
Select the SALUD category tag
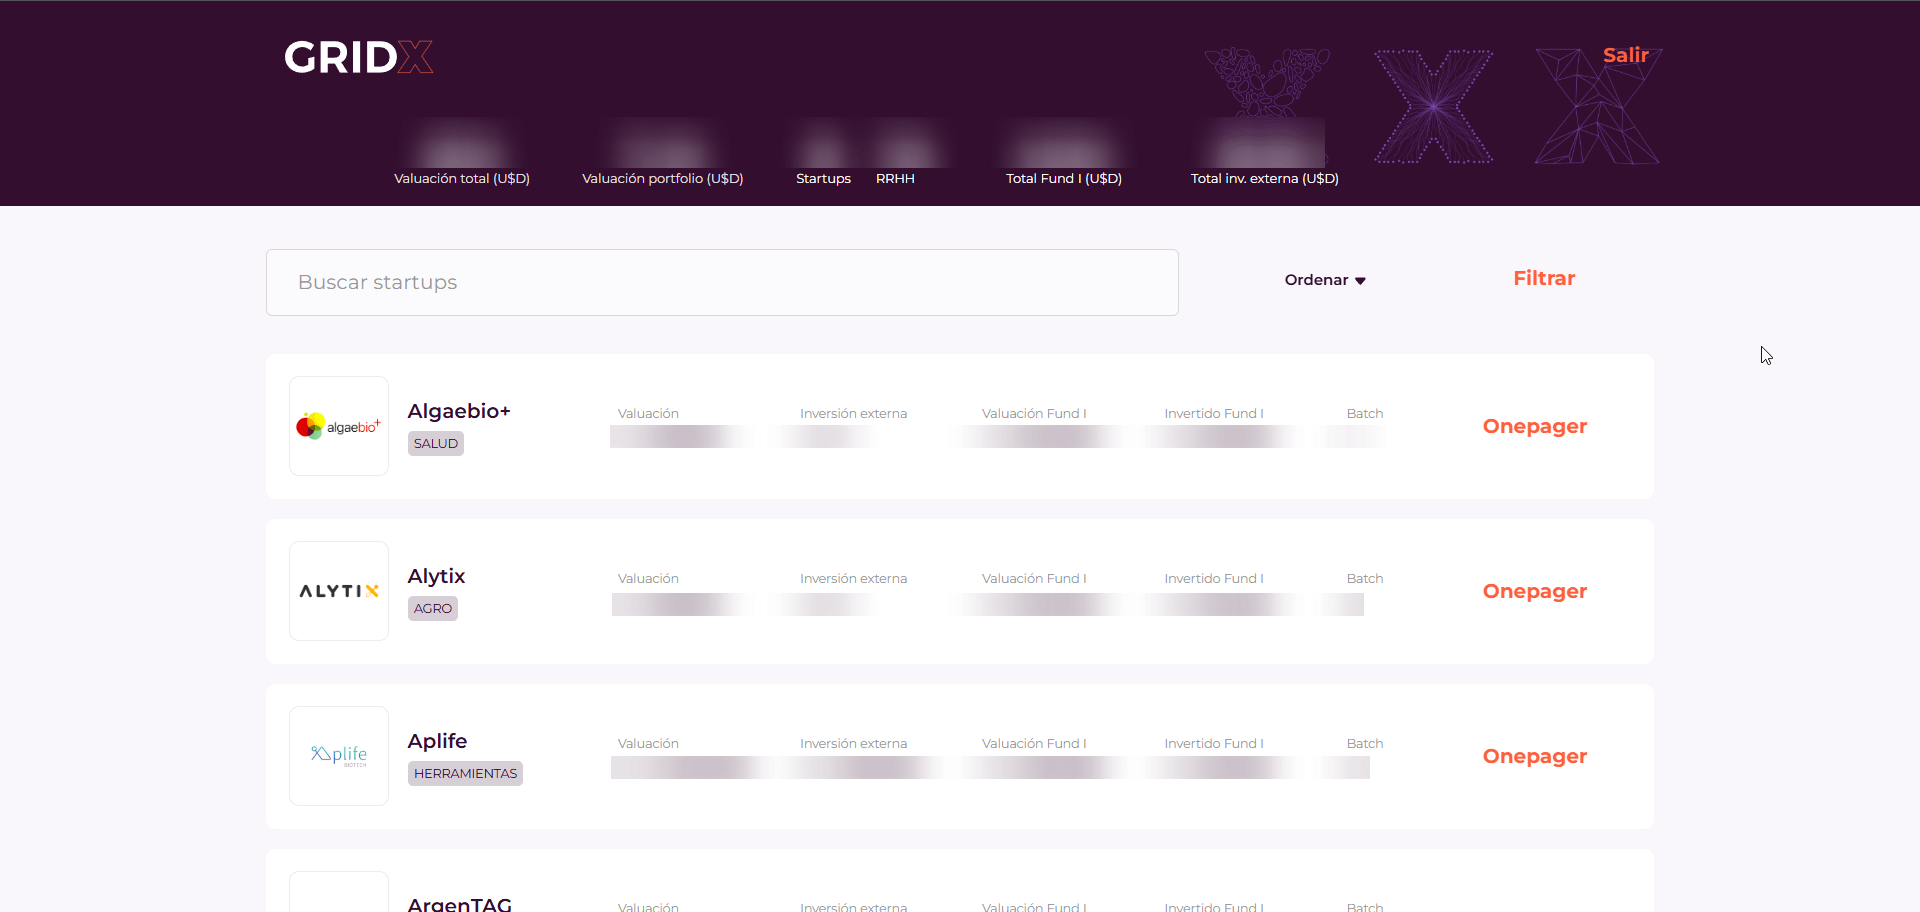435,443
